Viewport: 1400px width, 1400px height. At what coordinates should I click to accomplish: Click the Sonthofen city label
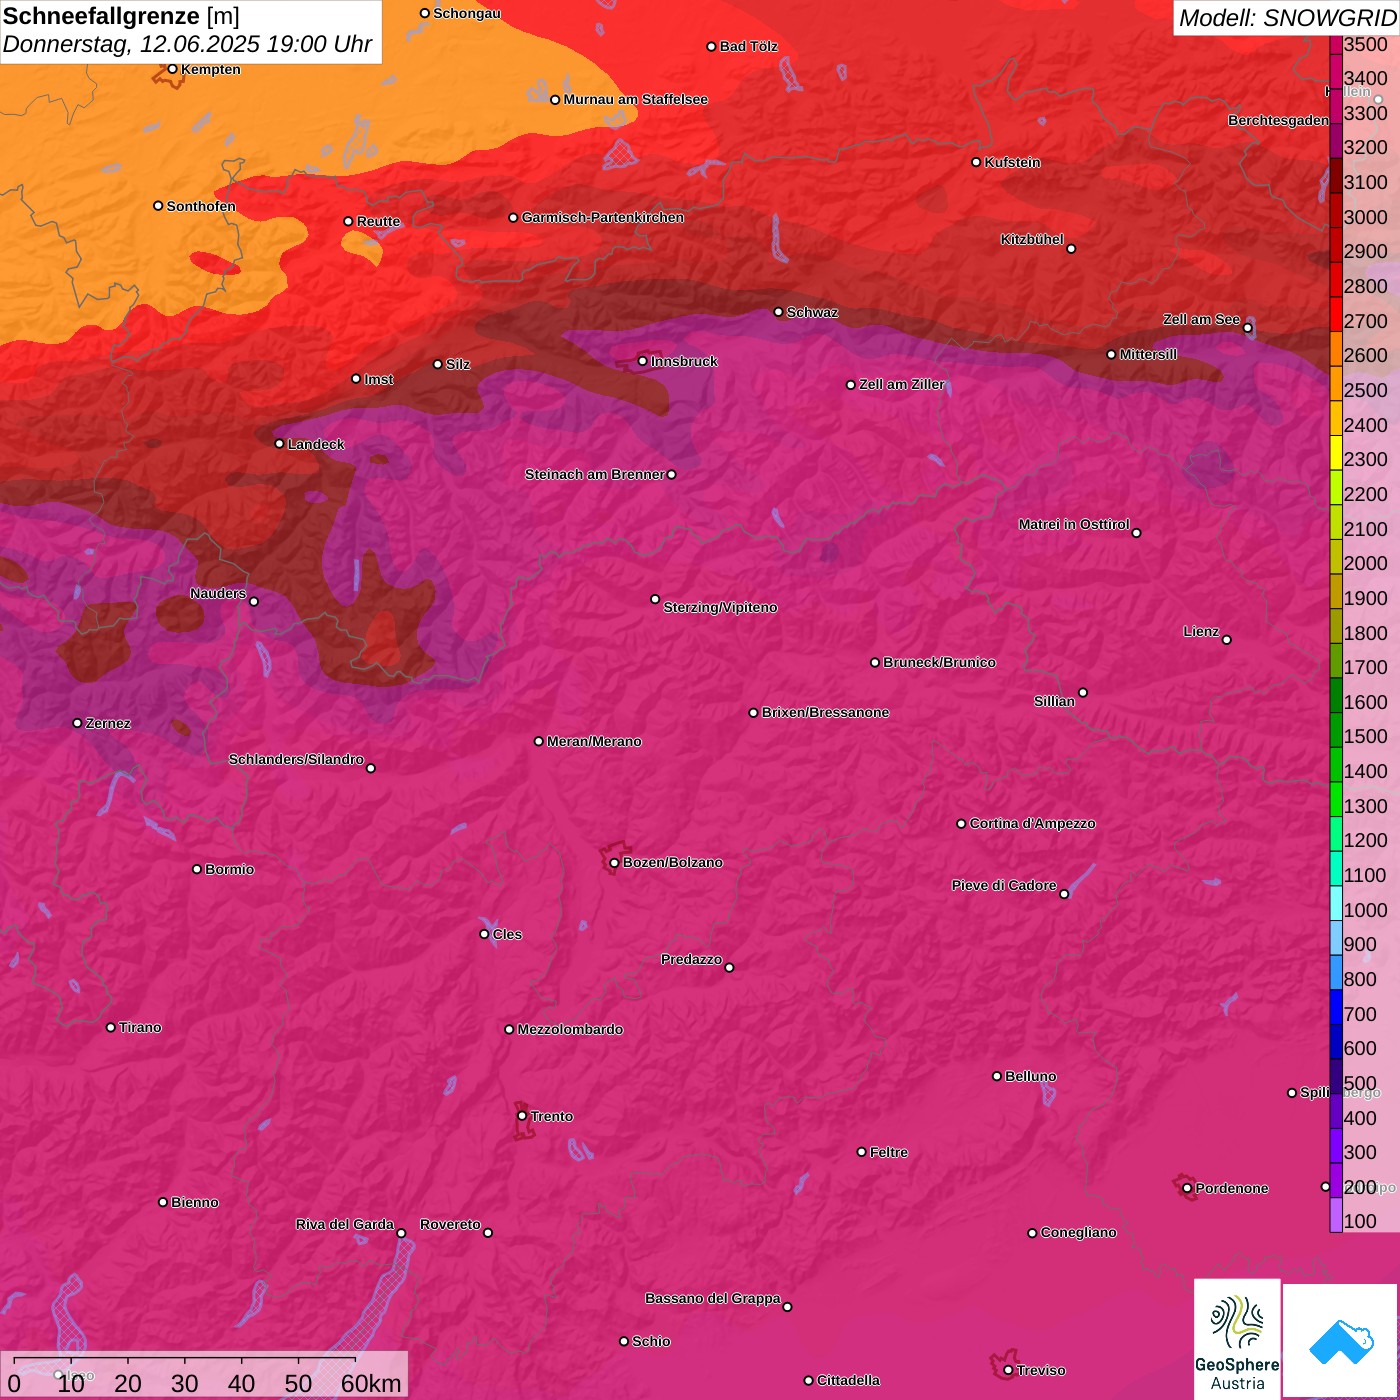[x=201, y=206]
